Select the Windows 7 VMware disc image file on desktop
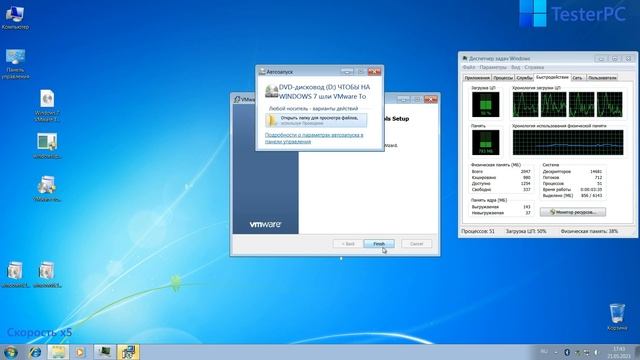This screenshot has height=360, width=640. (x=47, y=105)
